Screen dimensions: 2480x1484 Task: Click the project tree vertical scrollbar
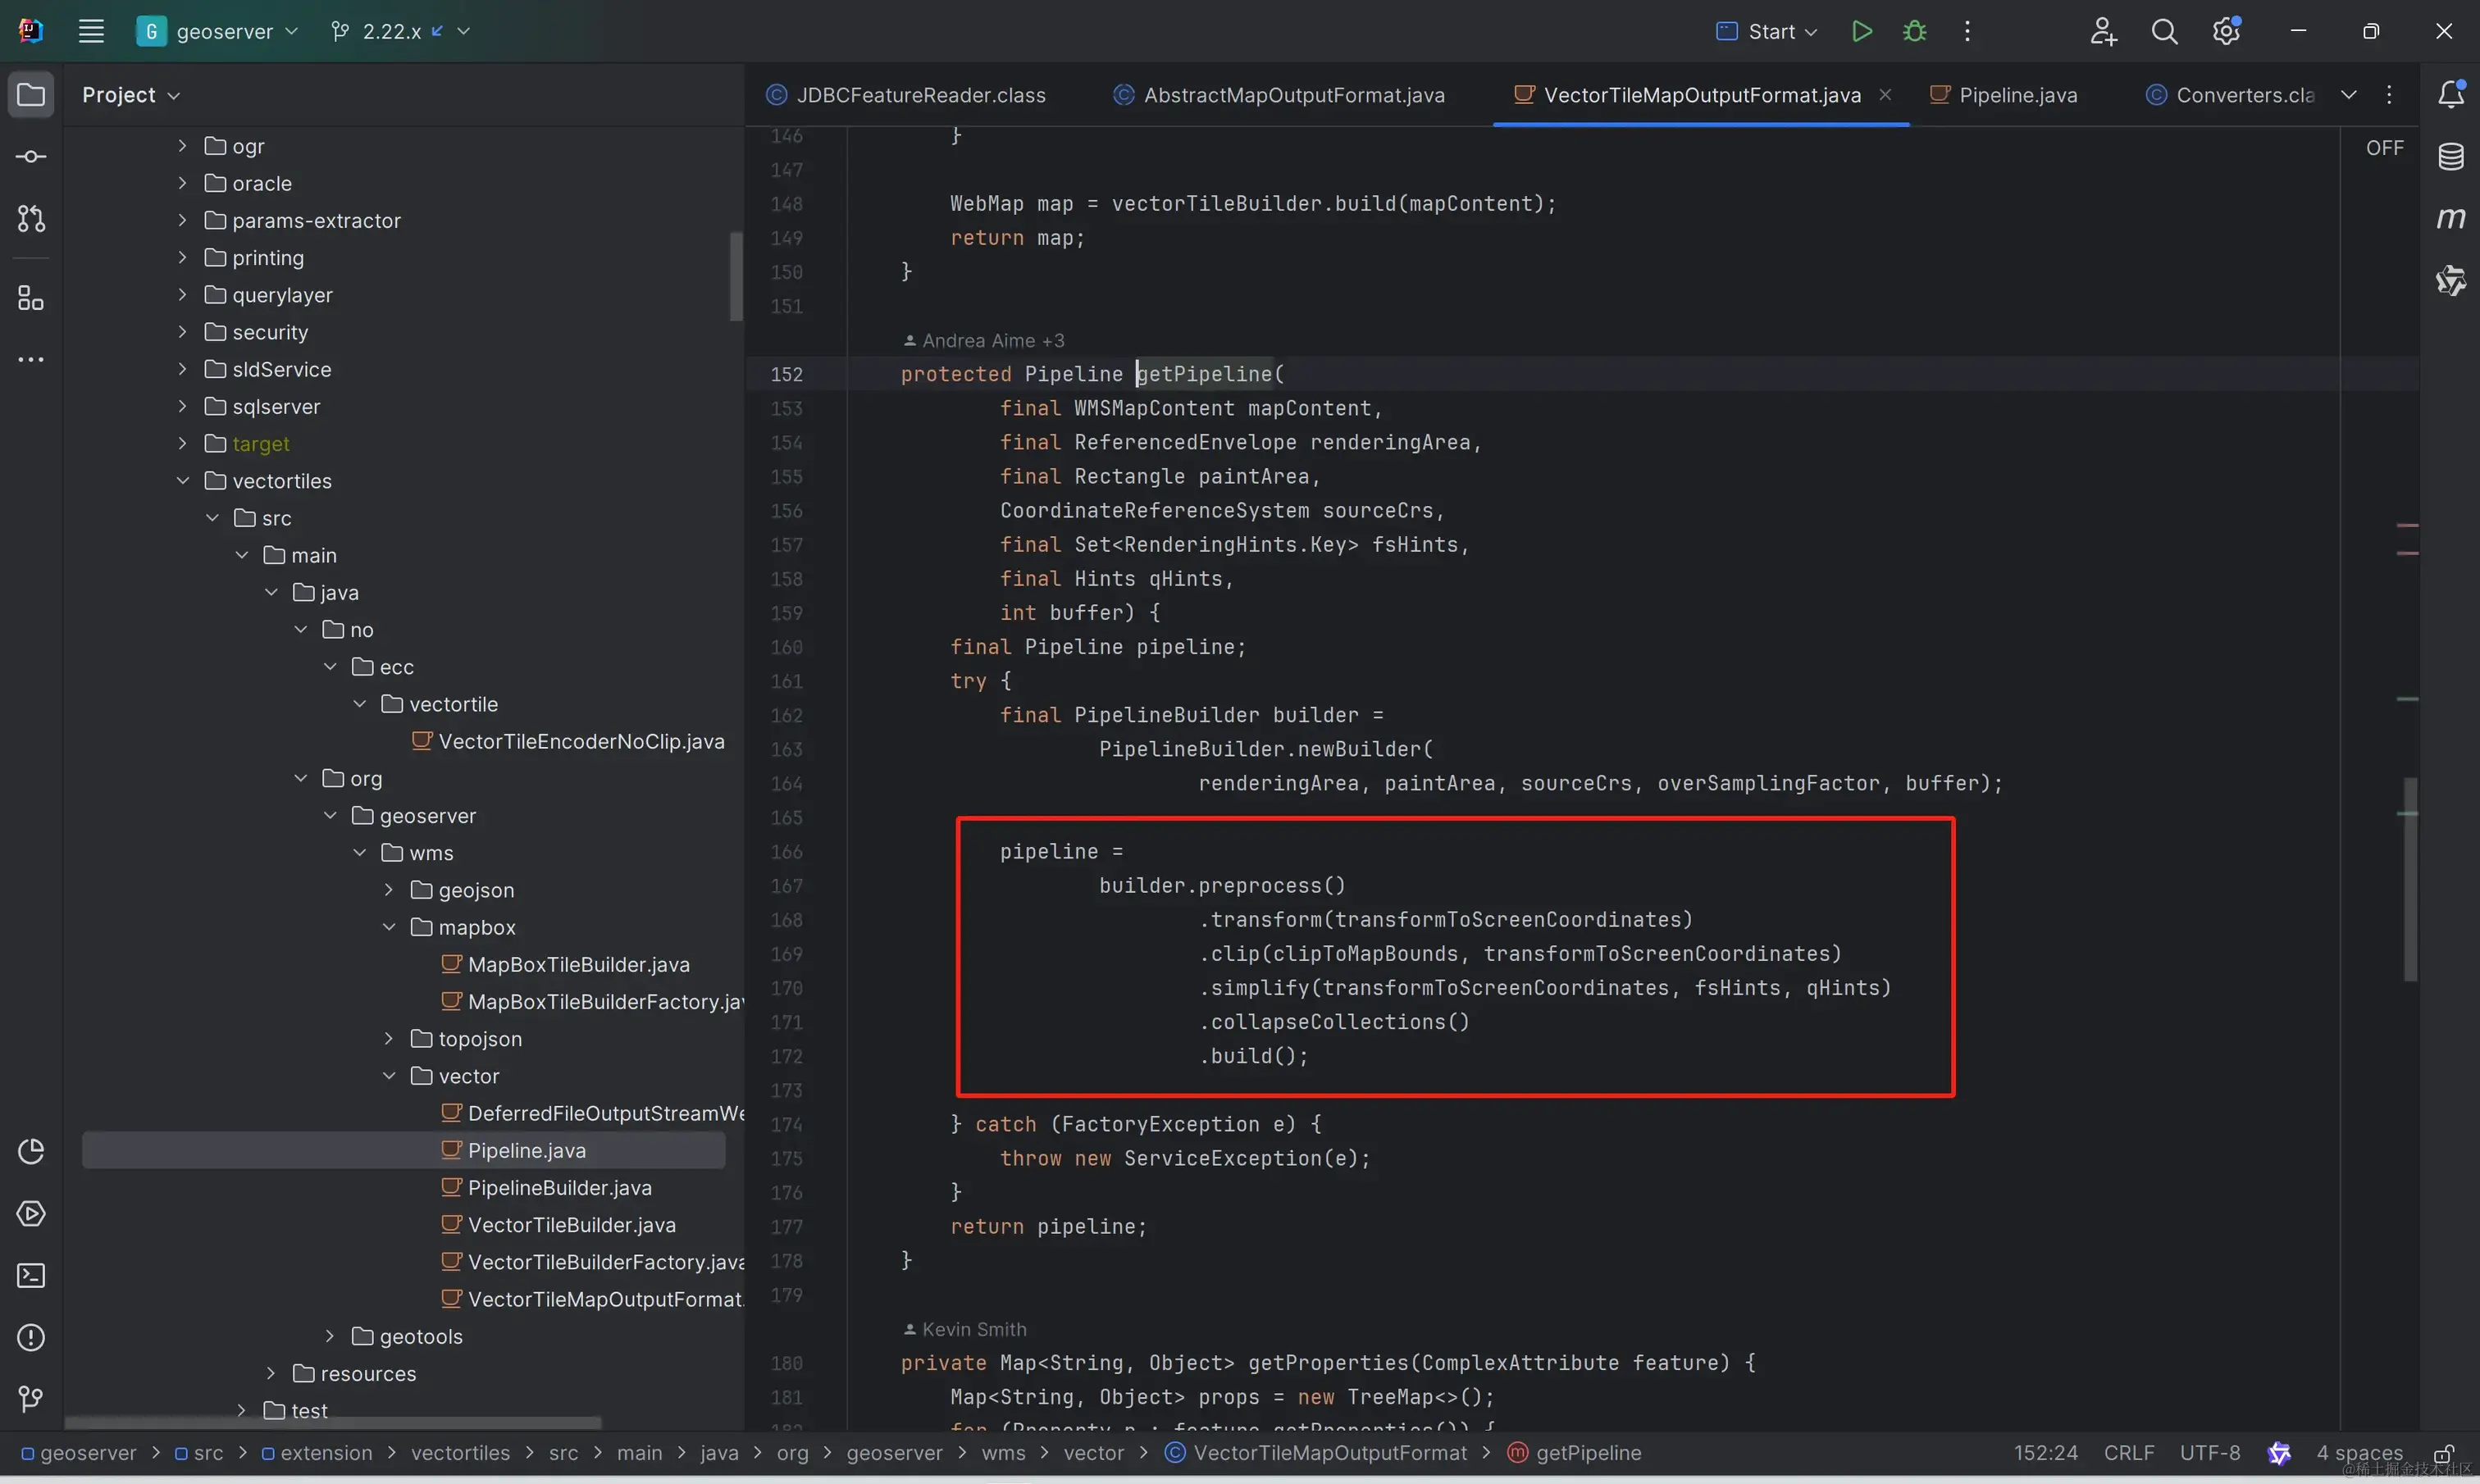click(736, 277)
